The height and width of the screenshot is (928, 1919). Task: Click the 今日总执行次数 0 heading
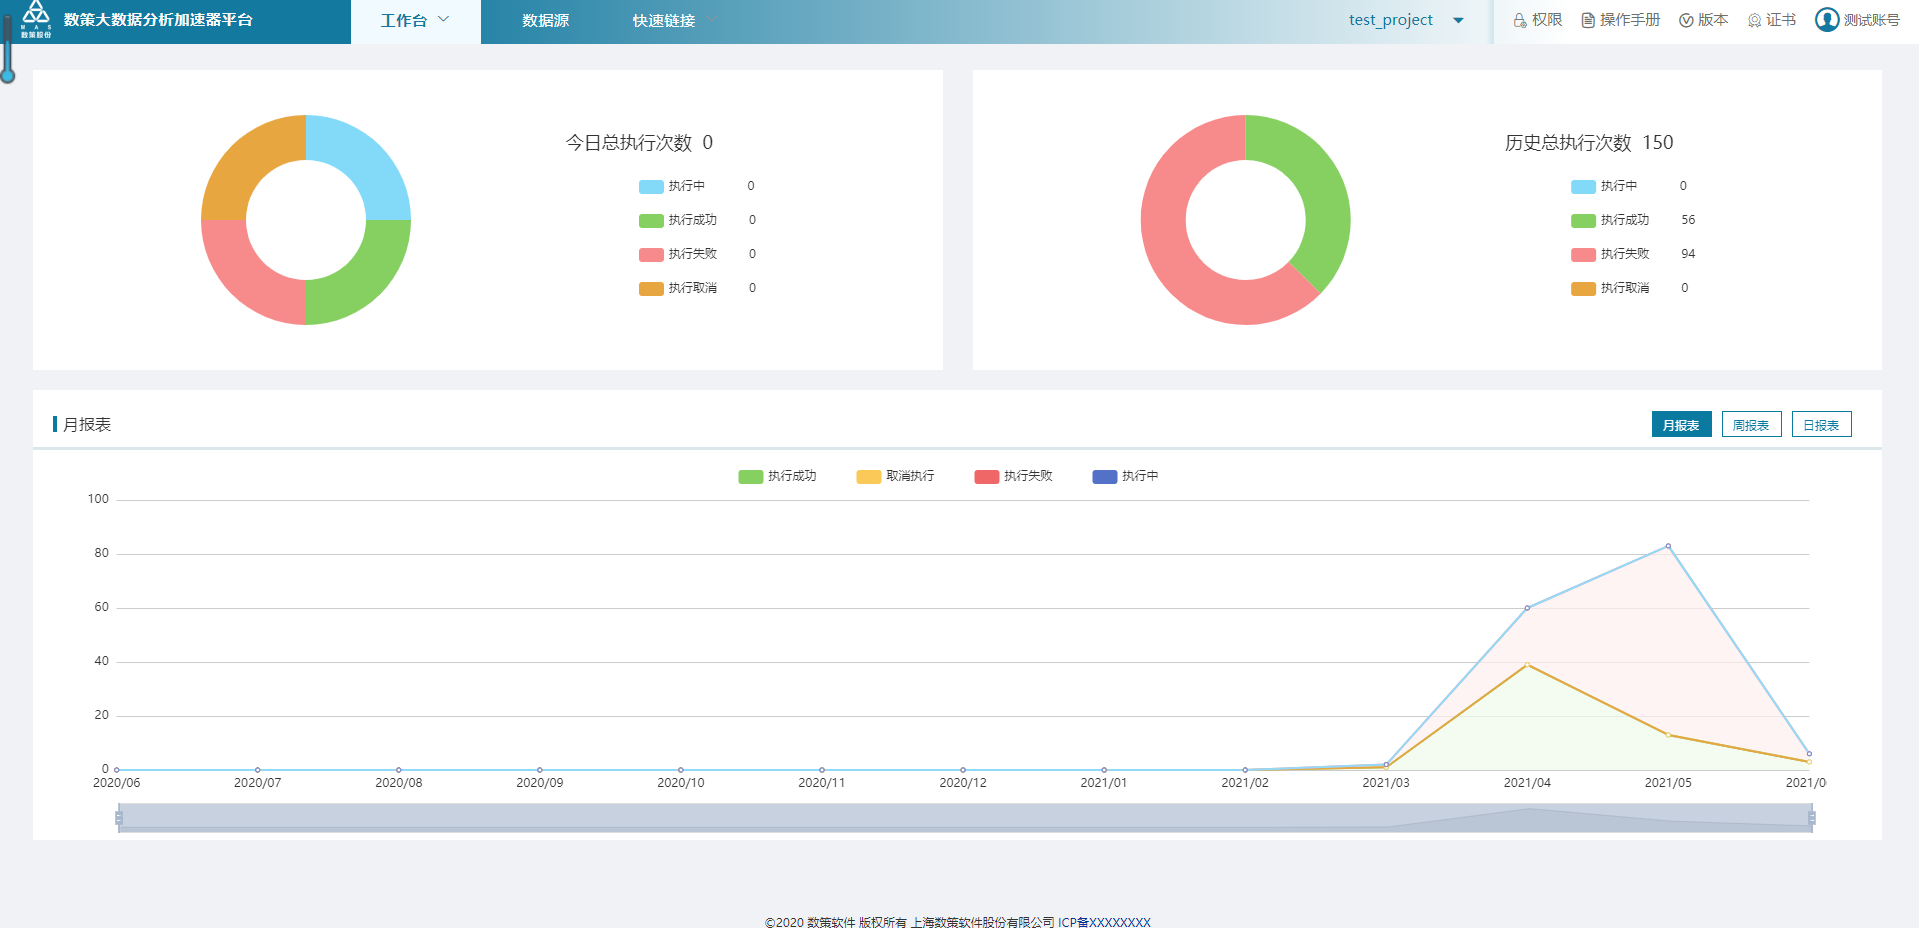pos(640,143)
